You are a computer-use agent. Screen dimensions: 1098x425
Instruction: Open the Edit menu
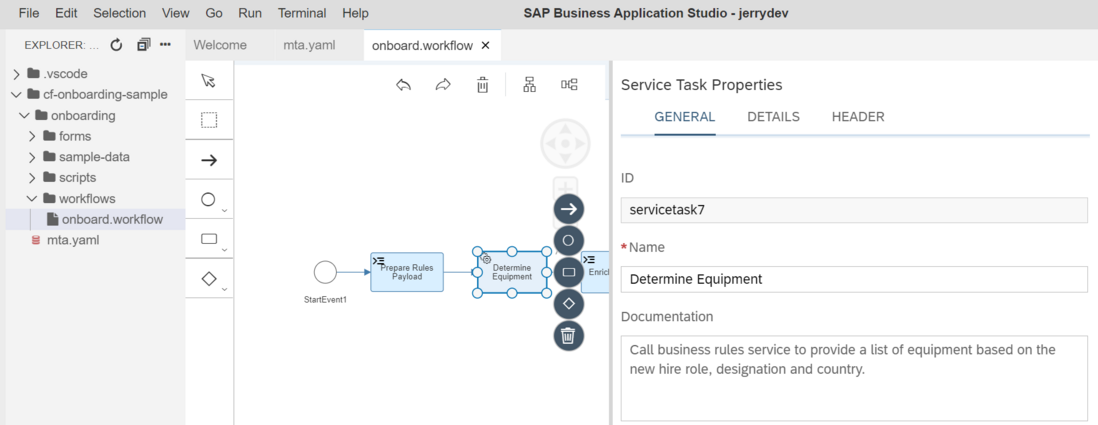[67, 13]
